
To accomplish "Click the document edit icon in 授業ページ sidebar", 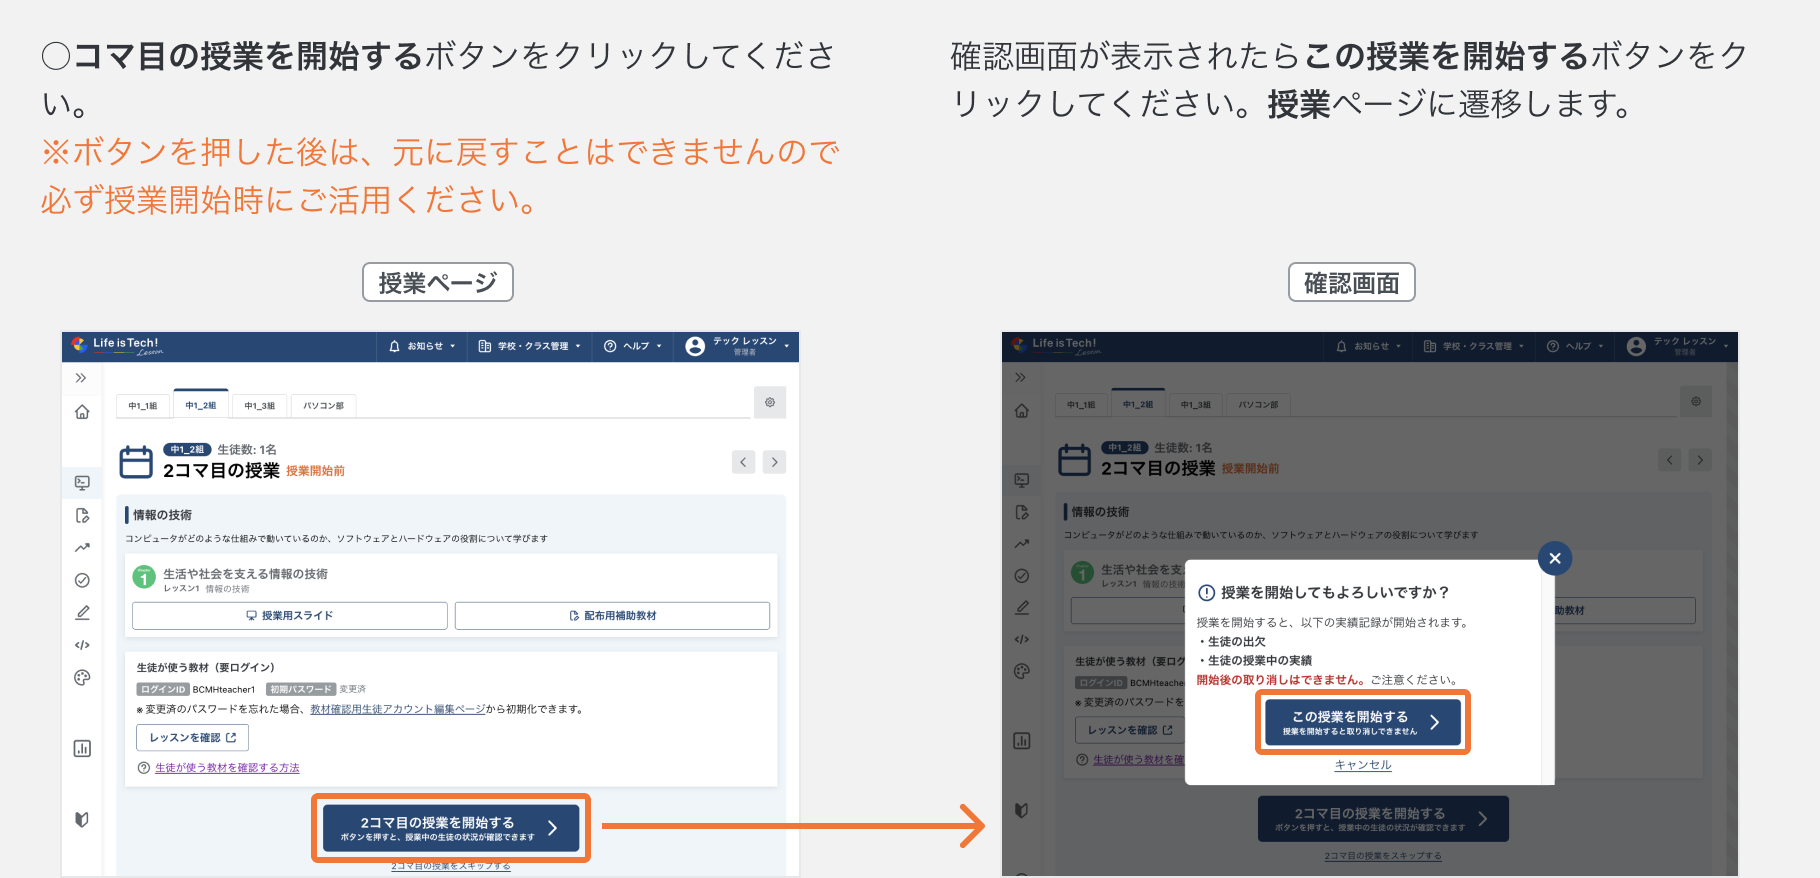I will 82,515.
